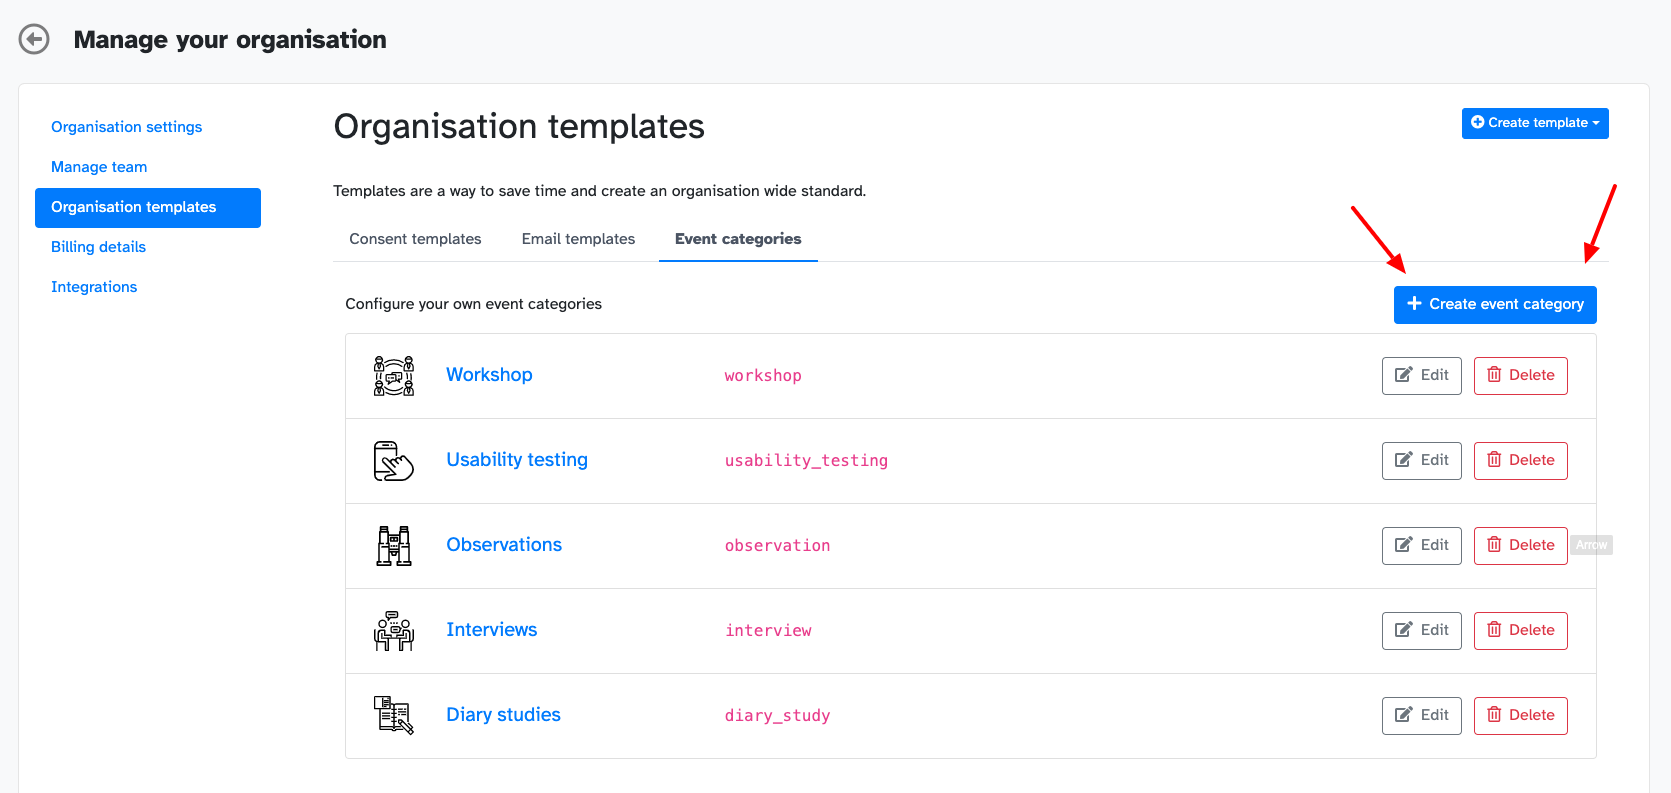Open the Create template dropdown
1671x793 pixels.
pyautogui.click(x=1534, y=123)
